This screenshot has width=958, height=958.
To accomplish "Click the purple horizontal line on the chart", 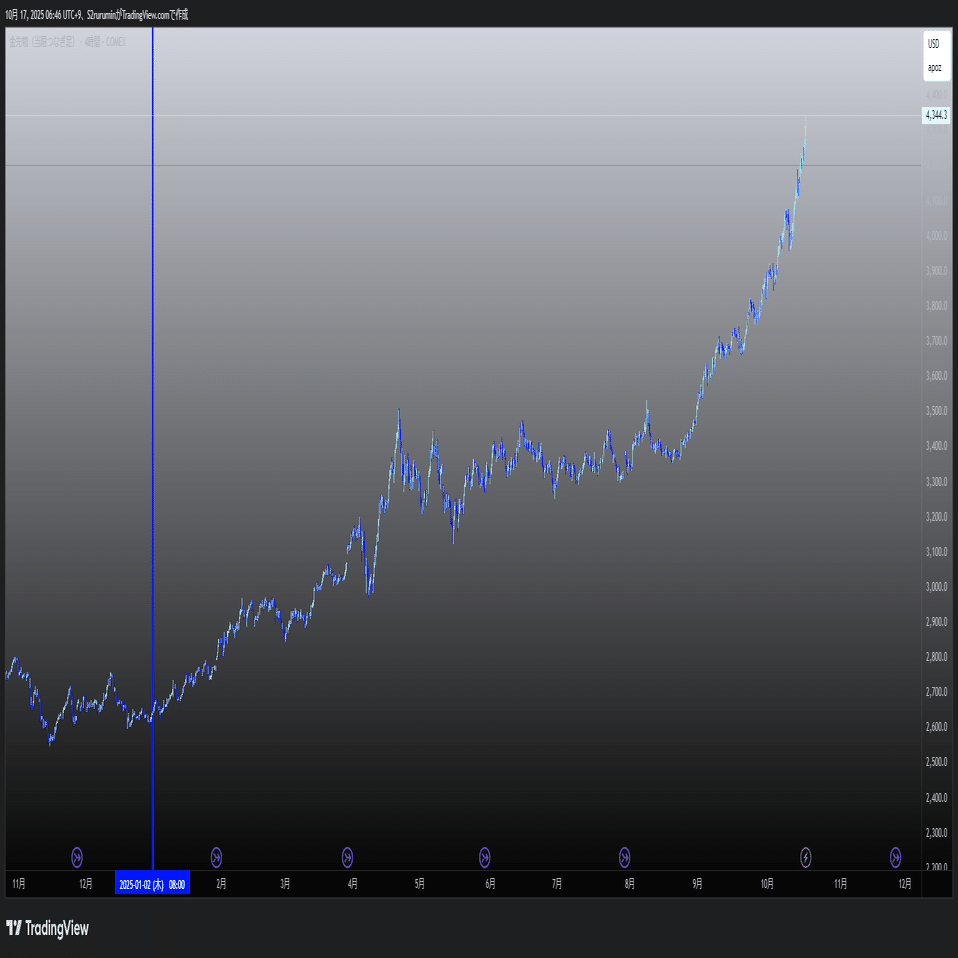I will coord(463,165).
